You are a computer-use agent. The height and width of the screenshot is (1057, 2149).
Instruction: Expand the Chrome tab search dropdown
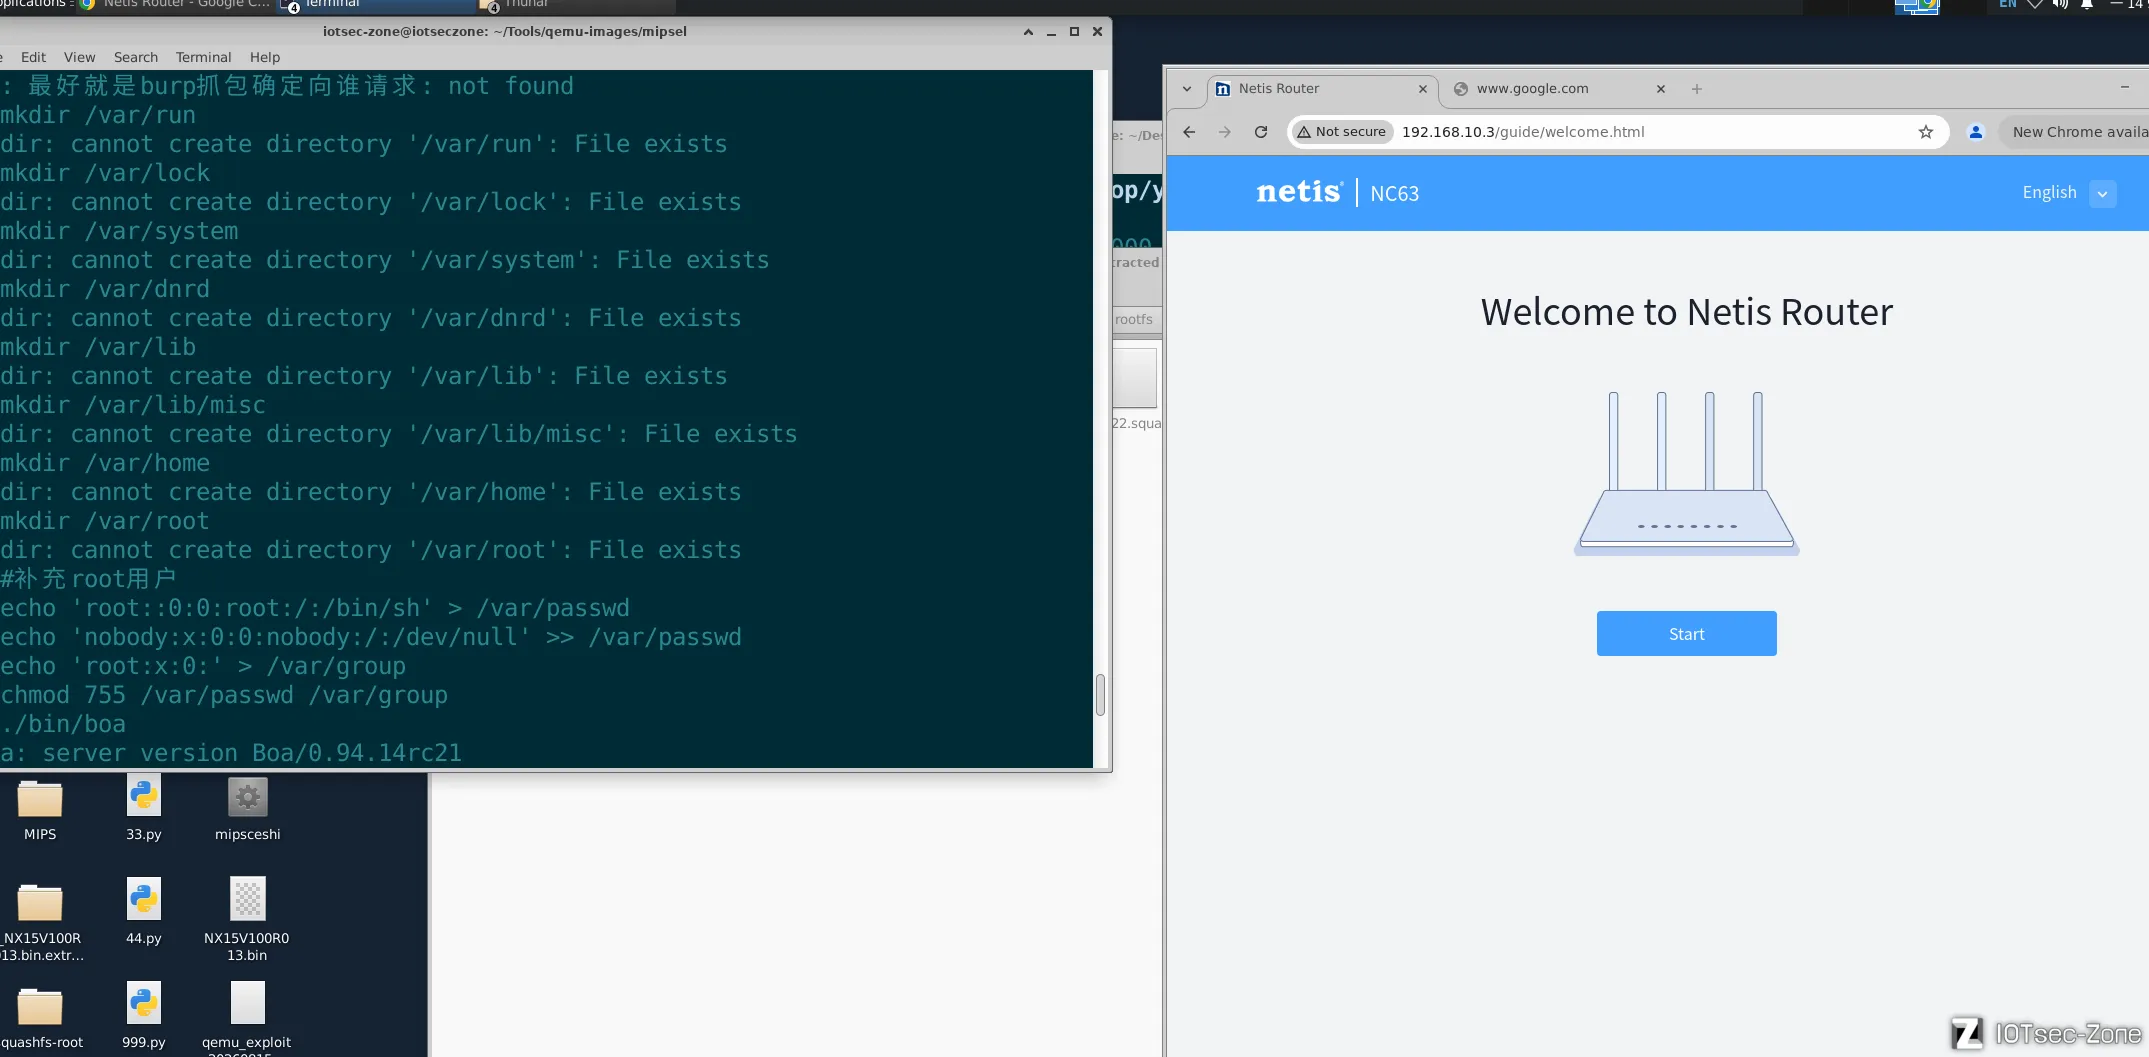1187,89
